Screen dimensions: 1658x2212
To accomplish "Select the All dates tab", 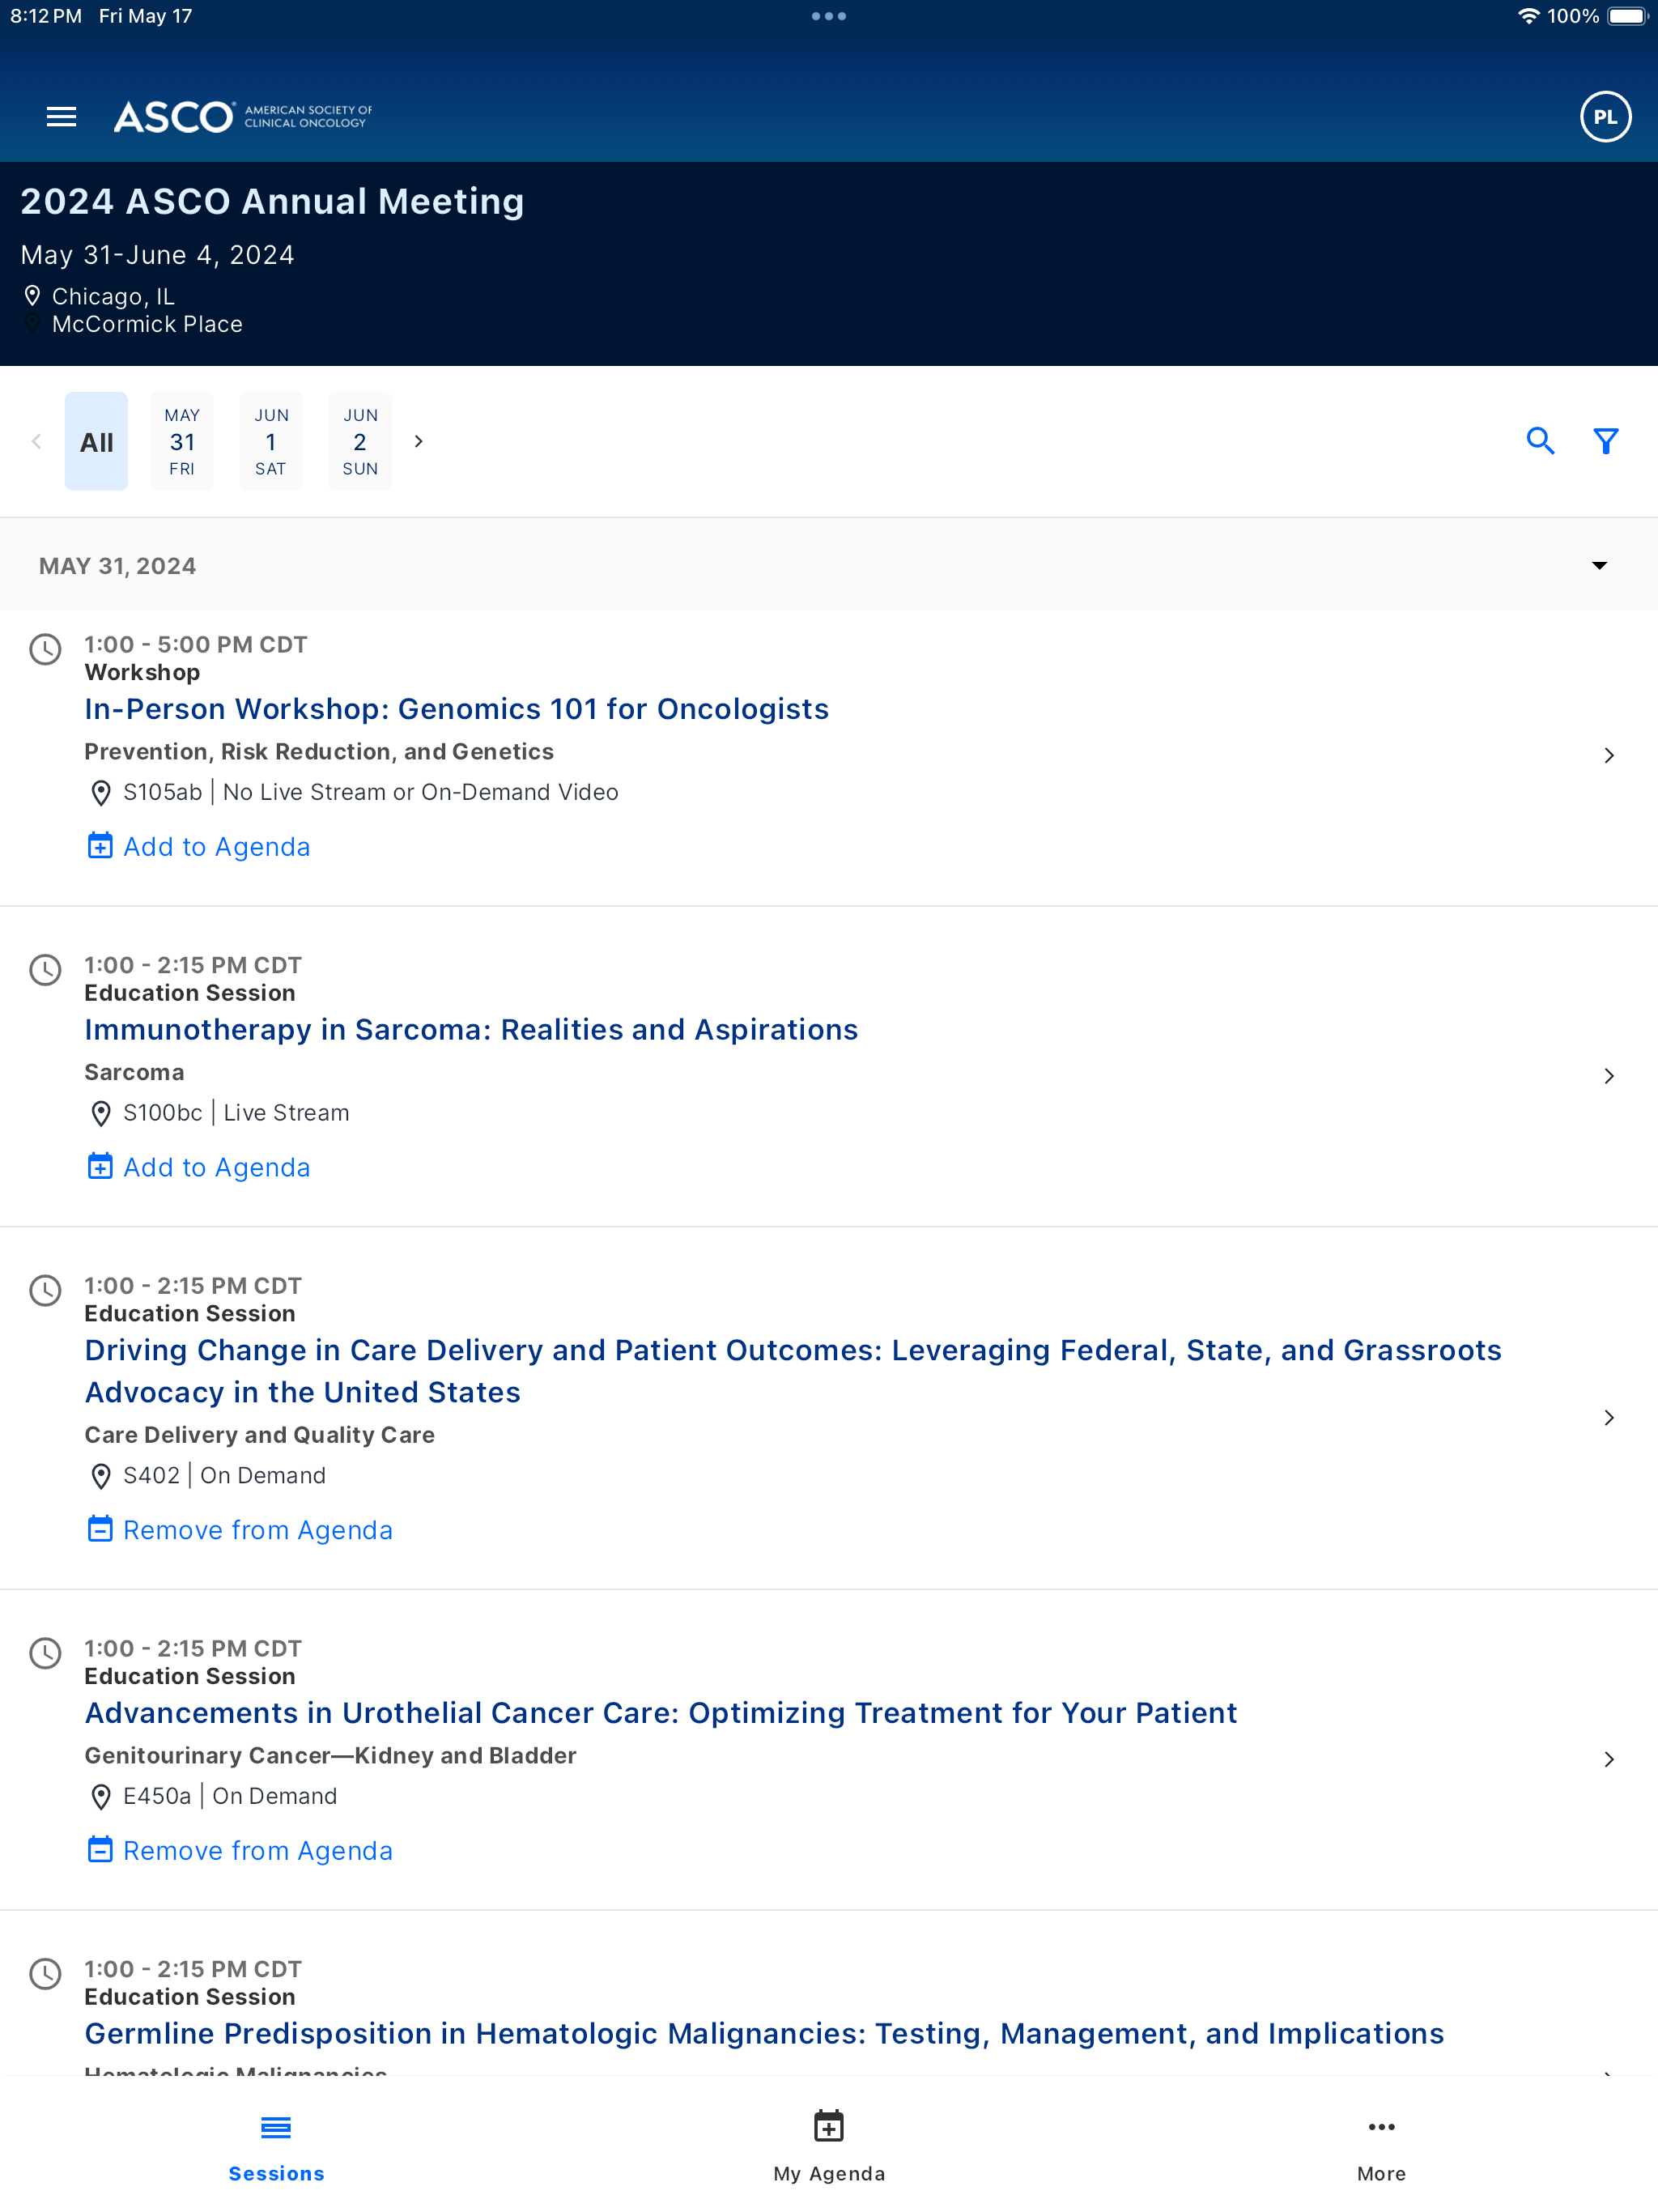I will pos(96,441).
